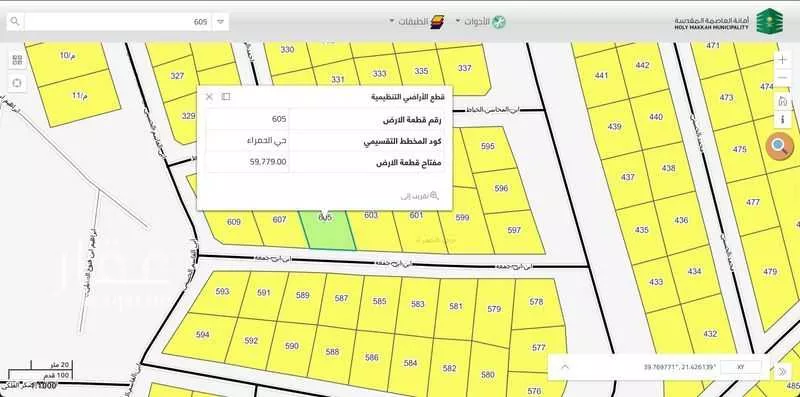The width and height of the screenshot is (800, 397).
Task: Select parcel 583 on the map
Action: click(x=418, y=305)
